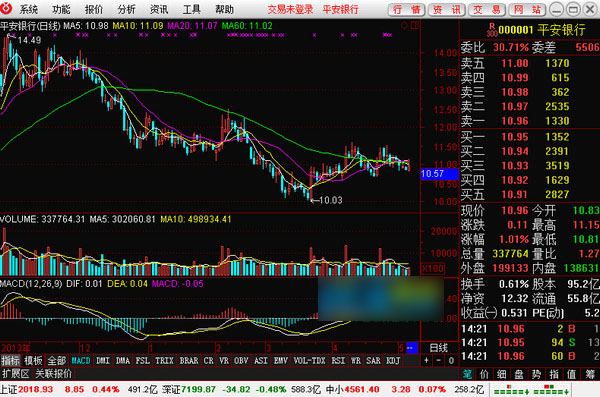600x397 pixels.
Task: Click the blue marker at timeline end
Action: (x=412, y=348)
